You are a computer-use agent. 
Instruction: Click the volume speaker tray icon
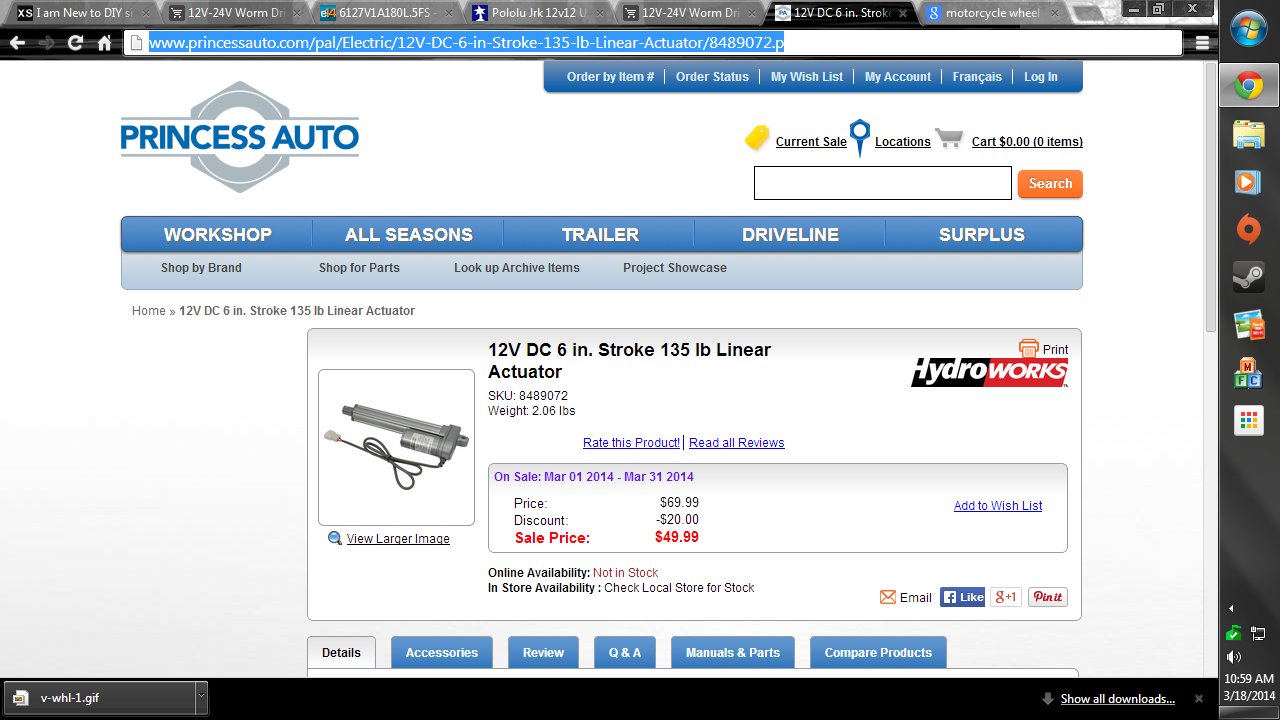(x=1234, y=657)
